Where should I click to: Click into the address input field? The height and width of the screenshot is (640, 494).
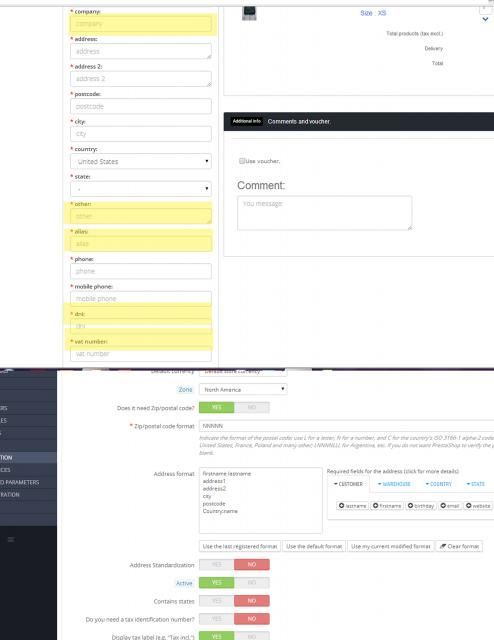(x=141, y=51)
